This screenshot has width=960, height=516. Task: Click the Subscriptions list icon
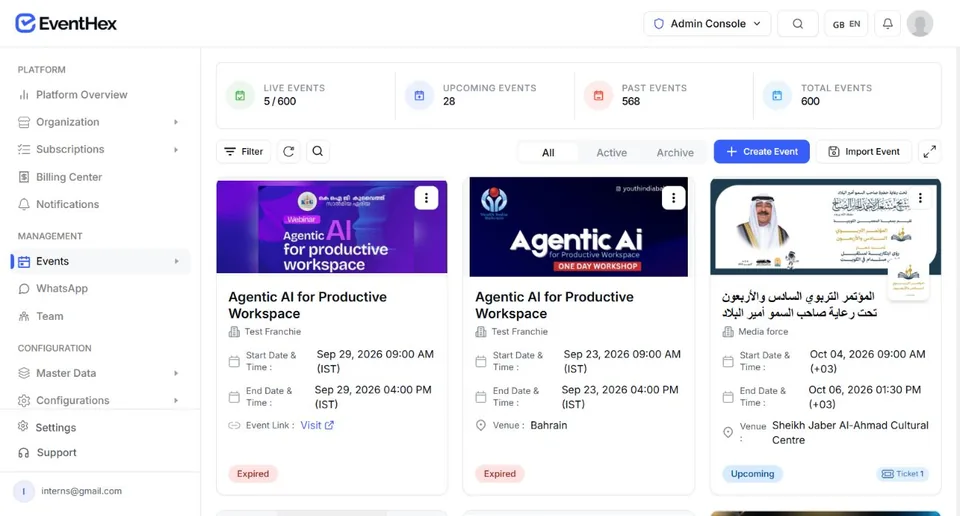(x=24, y=149)
